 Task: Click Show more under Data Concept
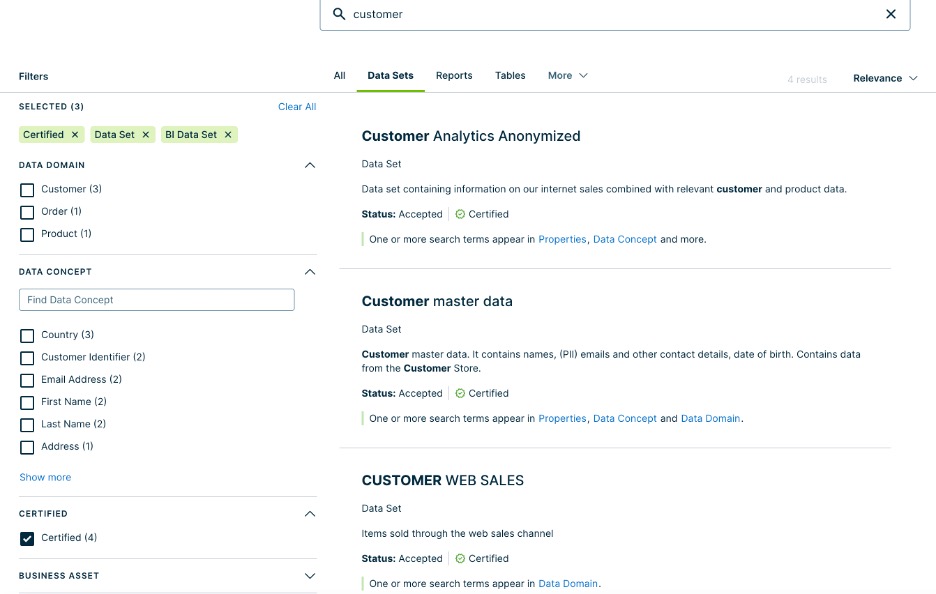pos(44,477)
